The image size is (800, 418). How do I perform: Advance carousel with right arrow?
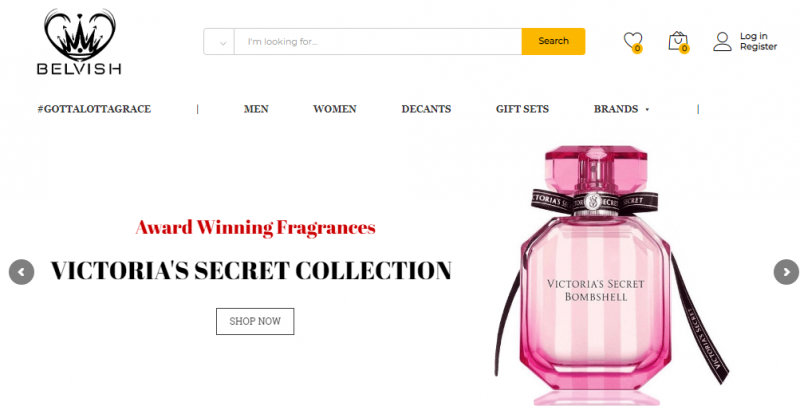click(786, 272)
